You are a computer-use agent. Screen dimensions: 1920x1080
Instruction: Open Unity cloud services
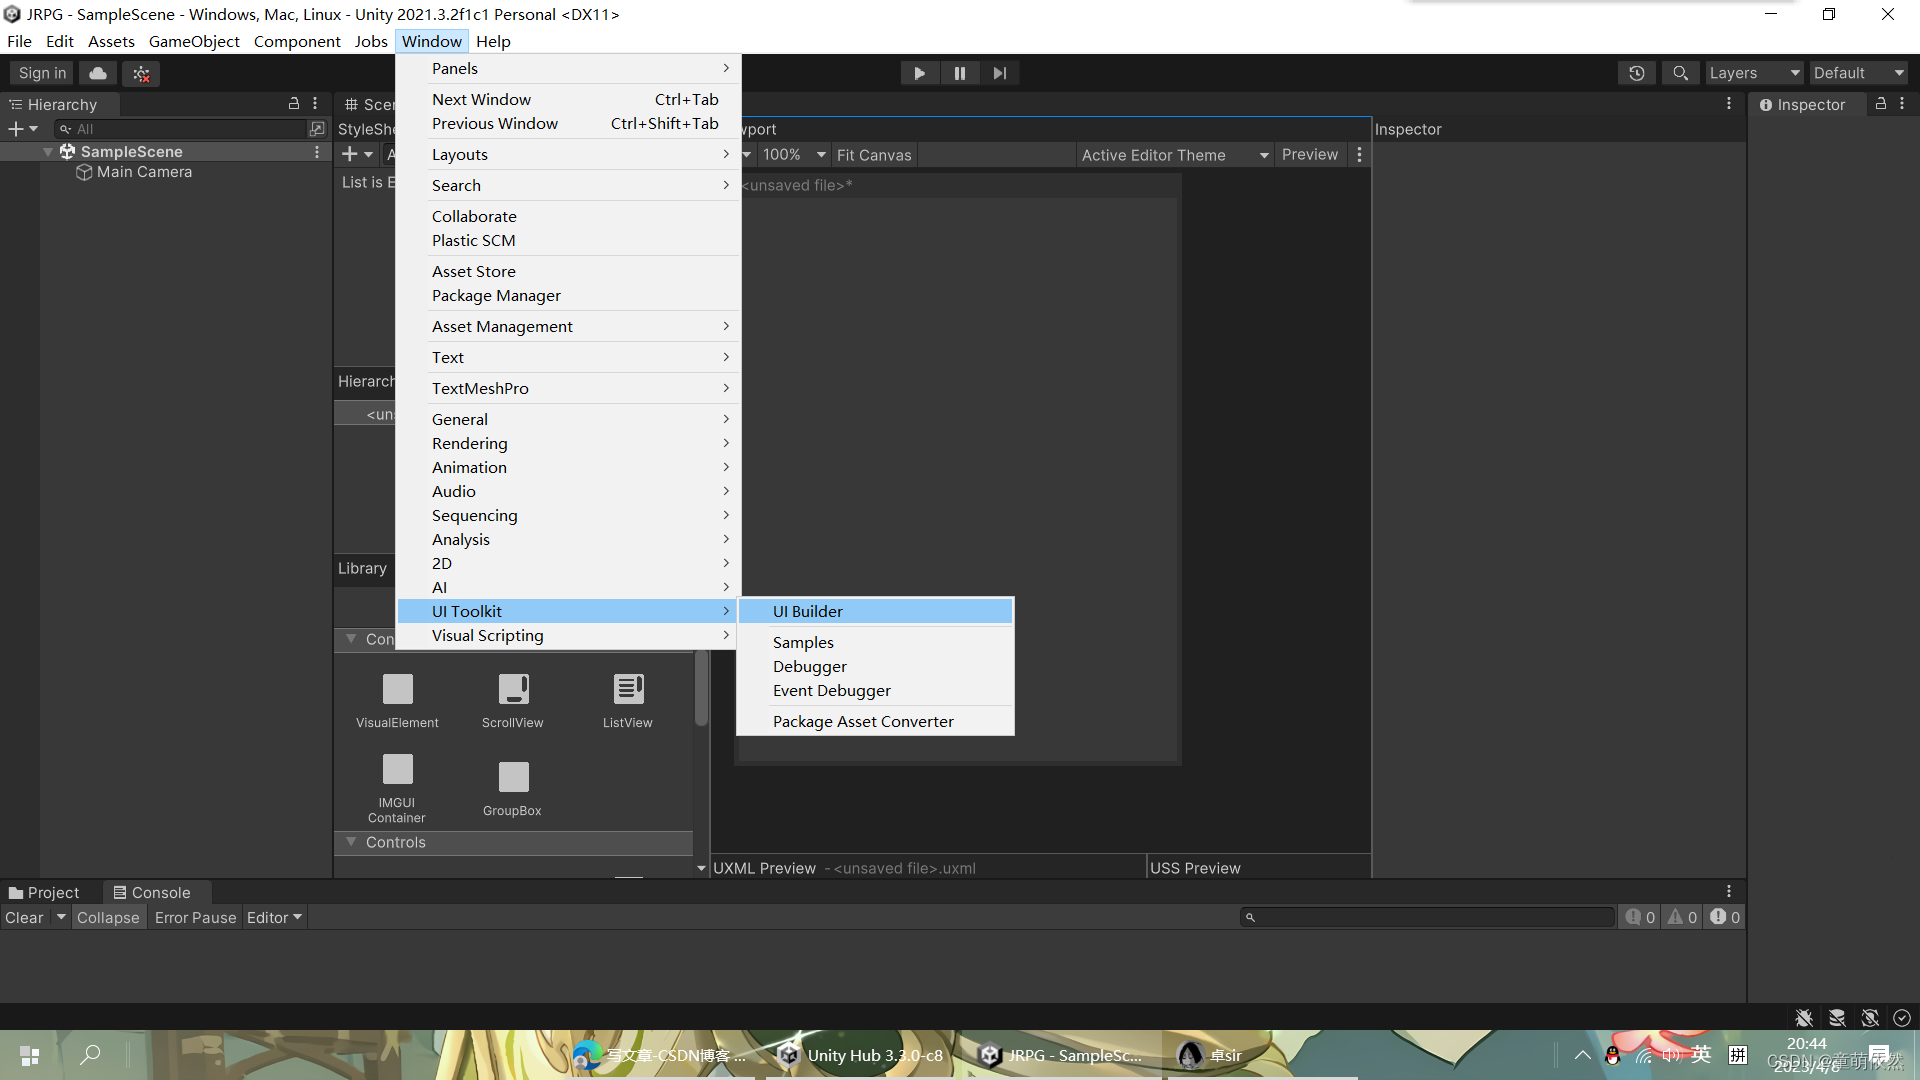tap(96, 72)
